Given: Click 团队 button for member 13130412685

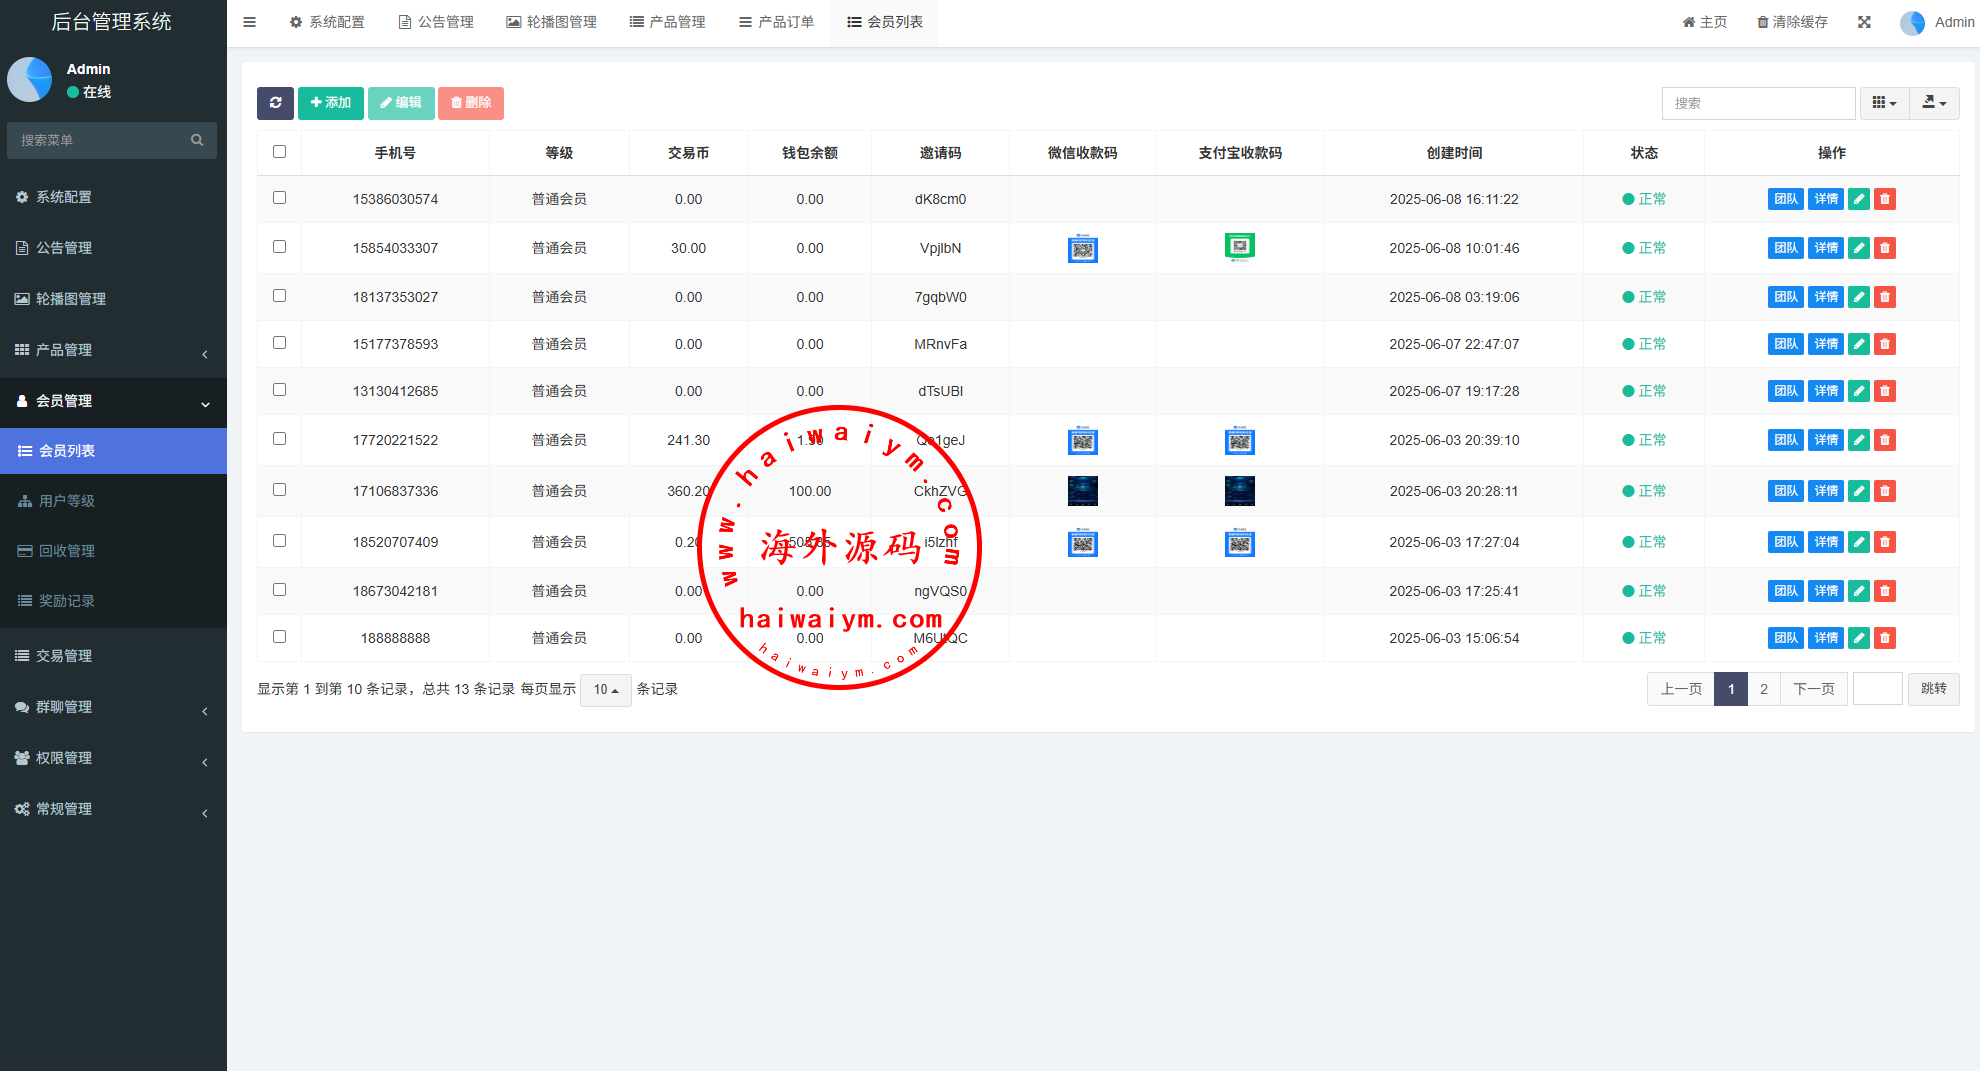Looking at the screenshot, I should tap(1785, 391).
